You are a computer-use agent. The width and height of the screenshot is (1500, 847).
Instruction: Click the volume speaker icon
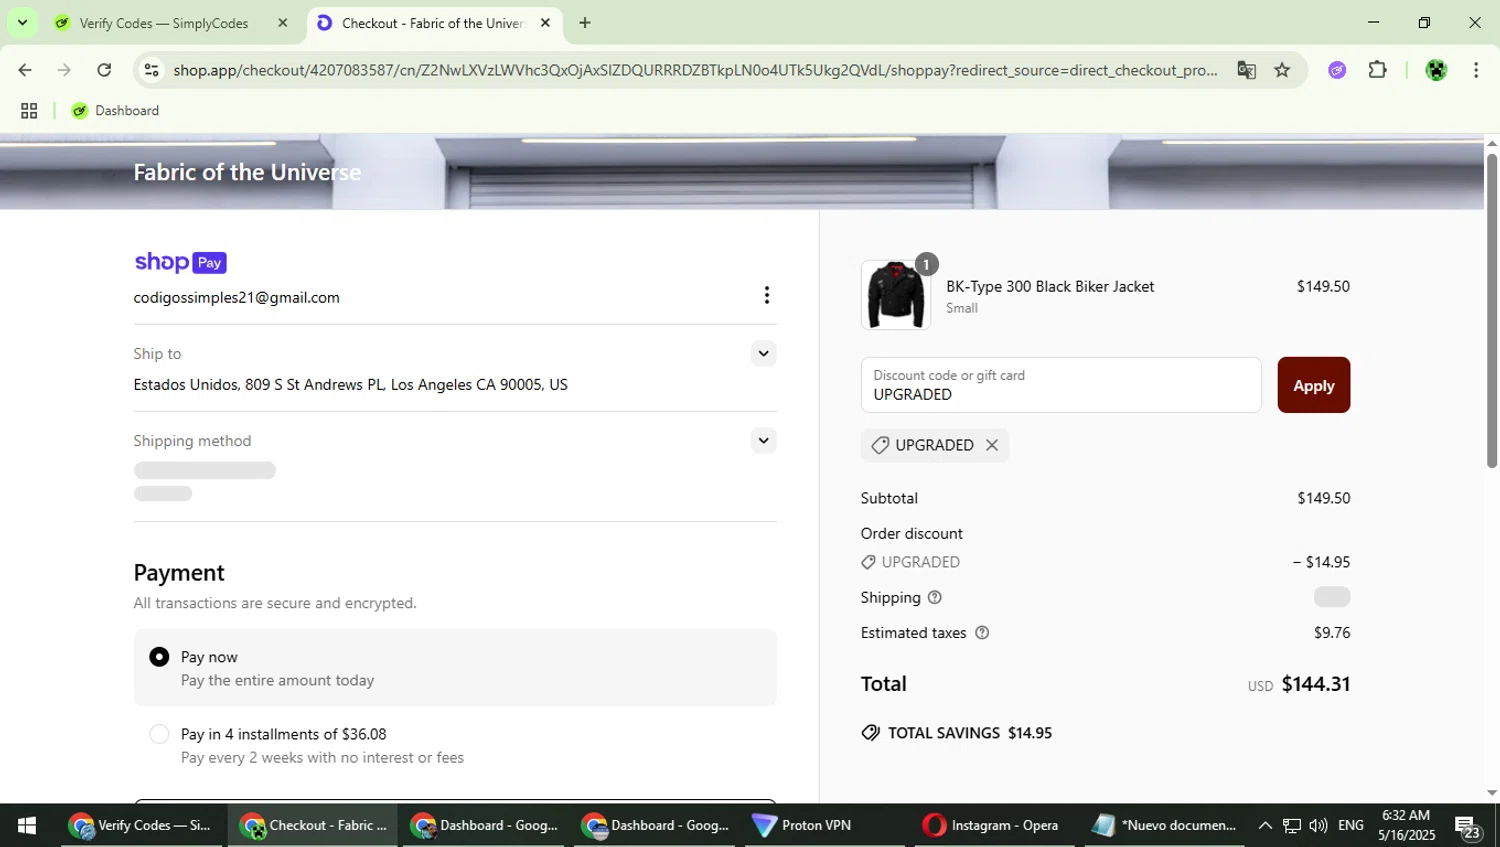point(1318,825)
